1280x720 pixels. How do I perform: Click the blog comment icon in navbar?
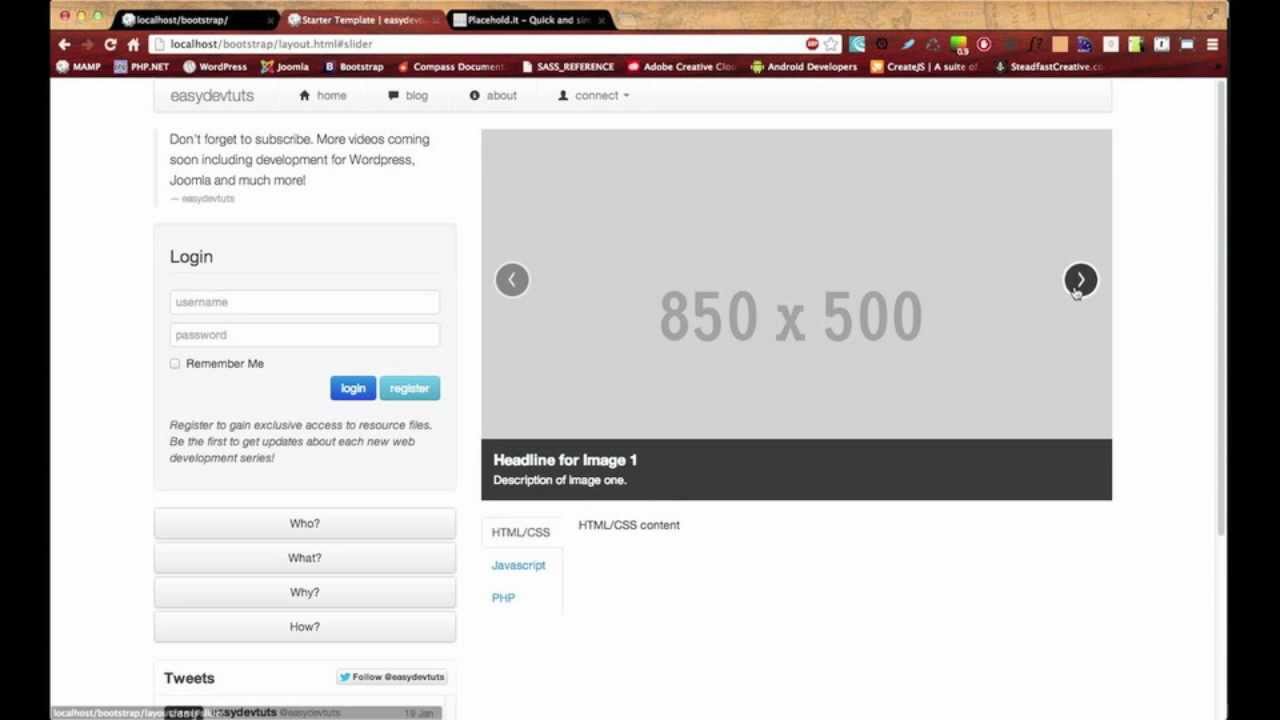[394, 95]
